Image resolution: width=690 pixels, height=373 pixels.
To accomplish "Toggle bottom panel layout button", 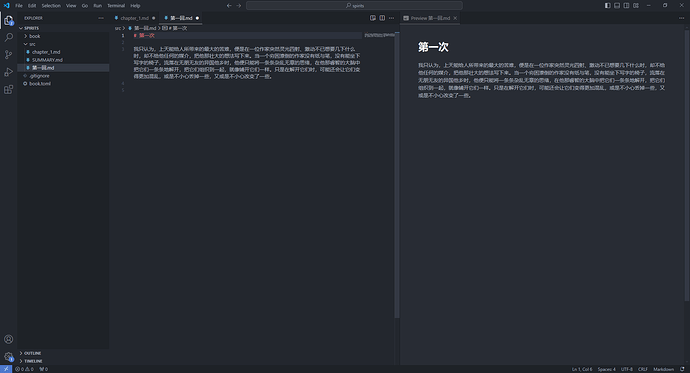I will [x=617, y=6].
